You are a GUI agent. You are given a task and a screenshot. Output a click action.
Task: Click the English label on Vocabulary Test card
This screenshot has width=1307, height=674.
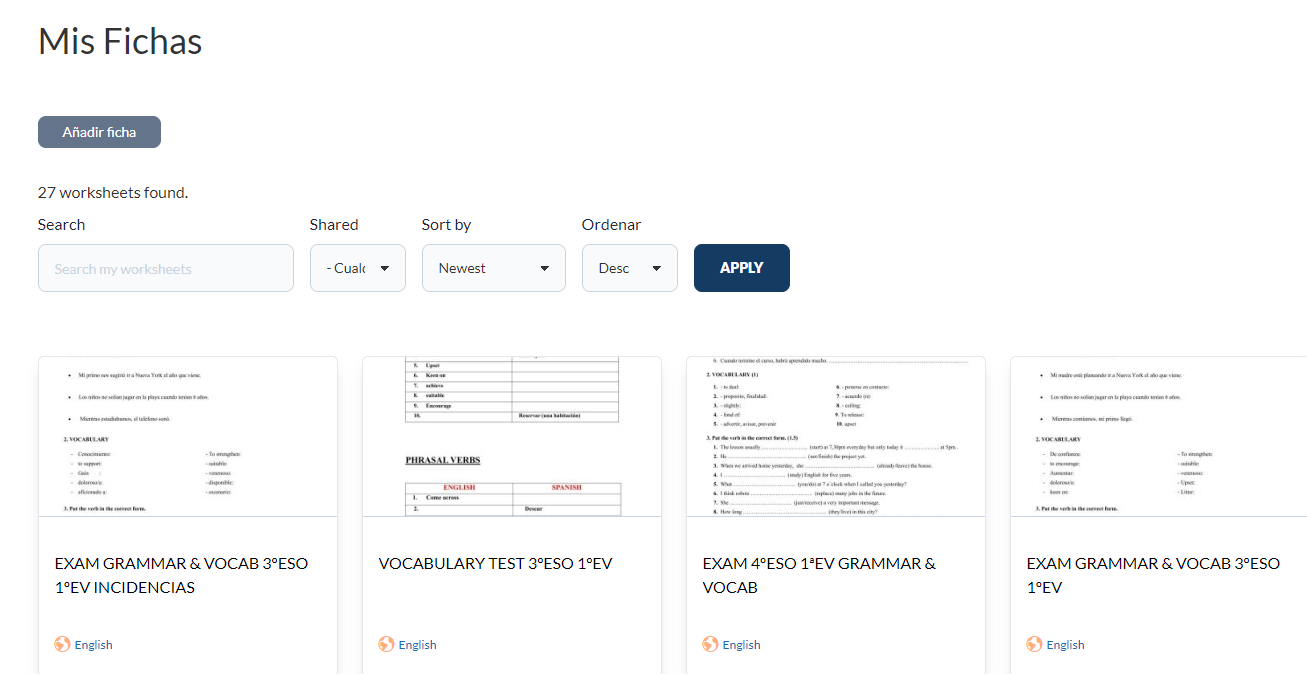point(417,645)
